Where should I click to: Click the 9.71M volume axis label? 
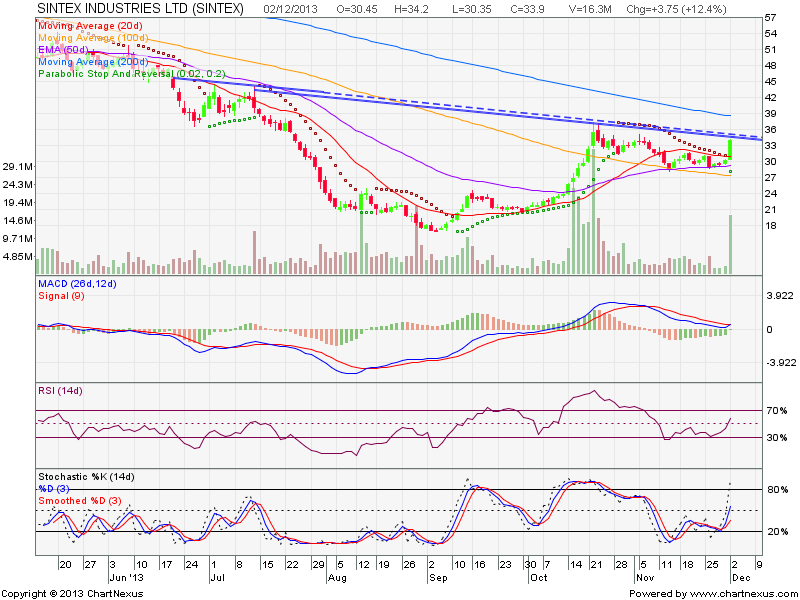(18, 238)
